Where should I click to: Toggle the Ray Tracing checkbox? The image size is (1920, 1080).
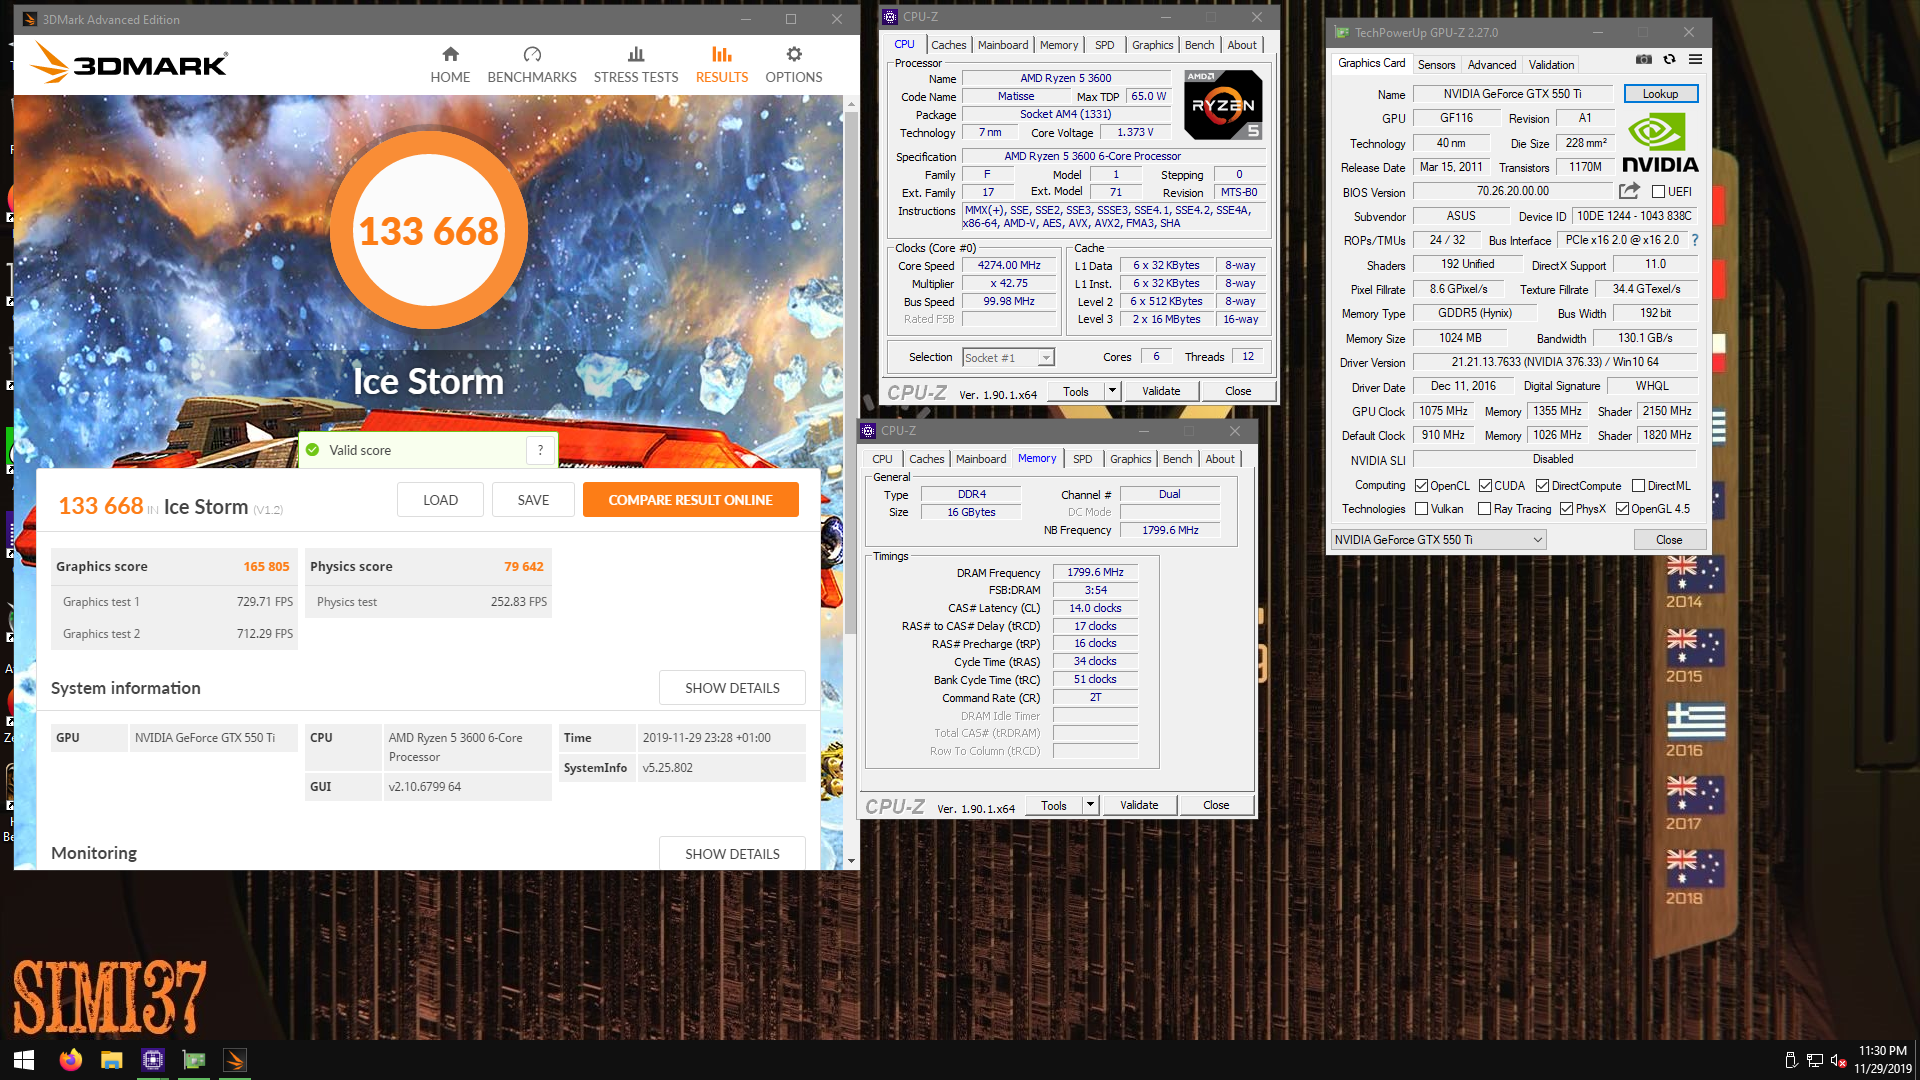pyautogui.click(x=1485, y=509)
